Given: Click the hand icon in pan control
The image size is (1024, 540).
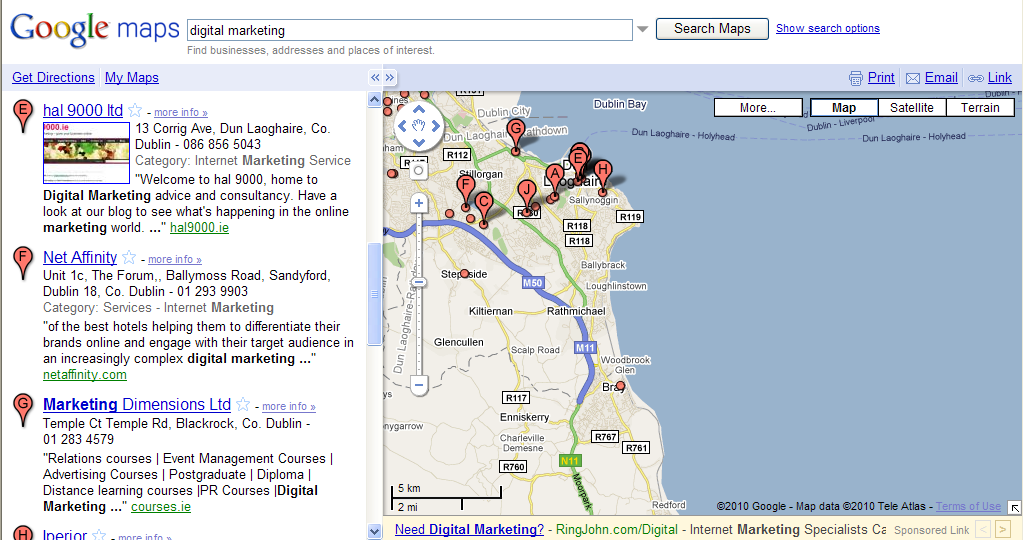Looking at the screenshot, I should pyautogui.click(x=419, y=126).
